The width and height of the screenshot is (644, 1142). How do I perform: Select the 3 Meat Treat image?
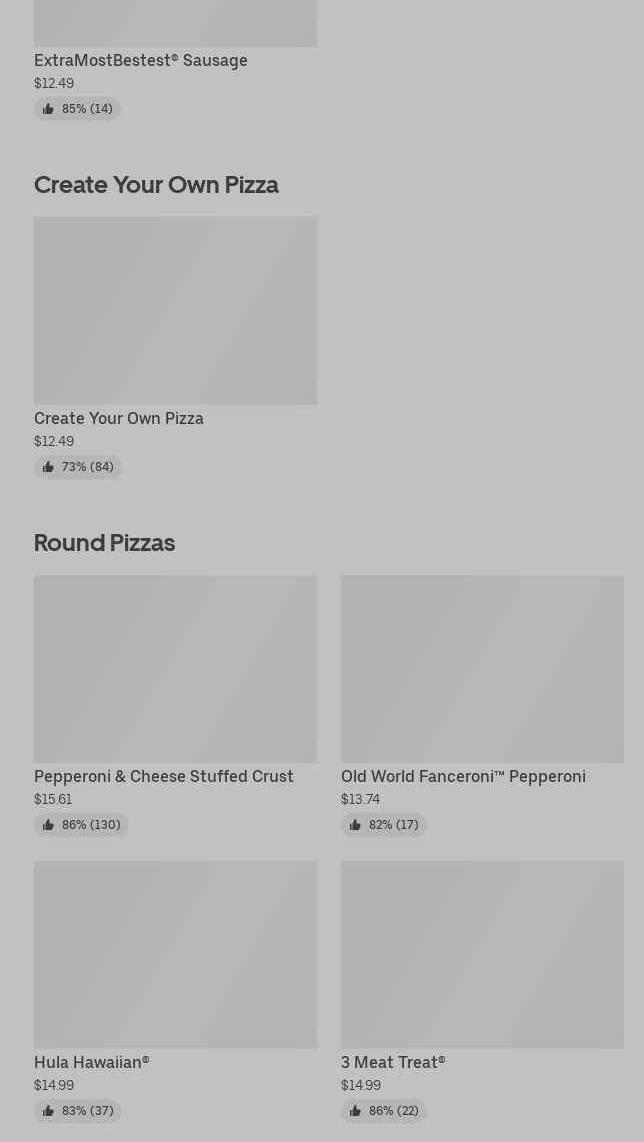point(482,955)
